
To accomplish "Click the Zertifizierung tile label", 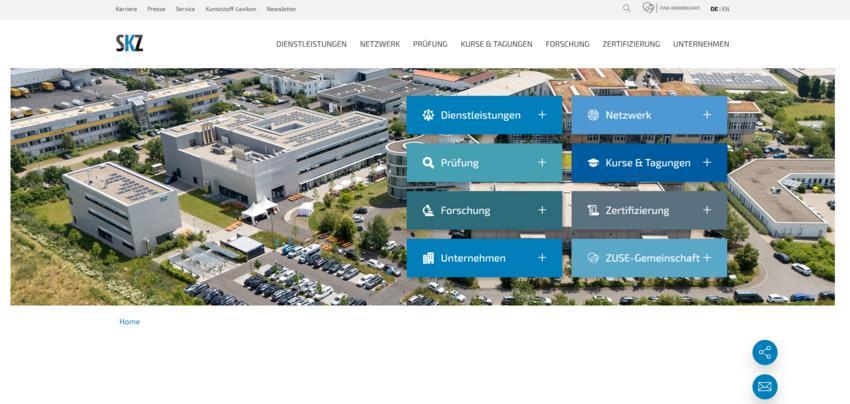I will click(638, 210).
